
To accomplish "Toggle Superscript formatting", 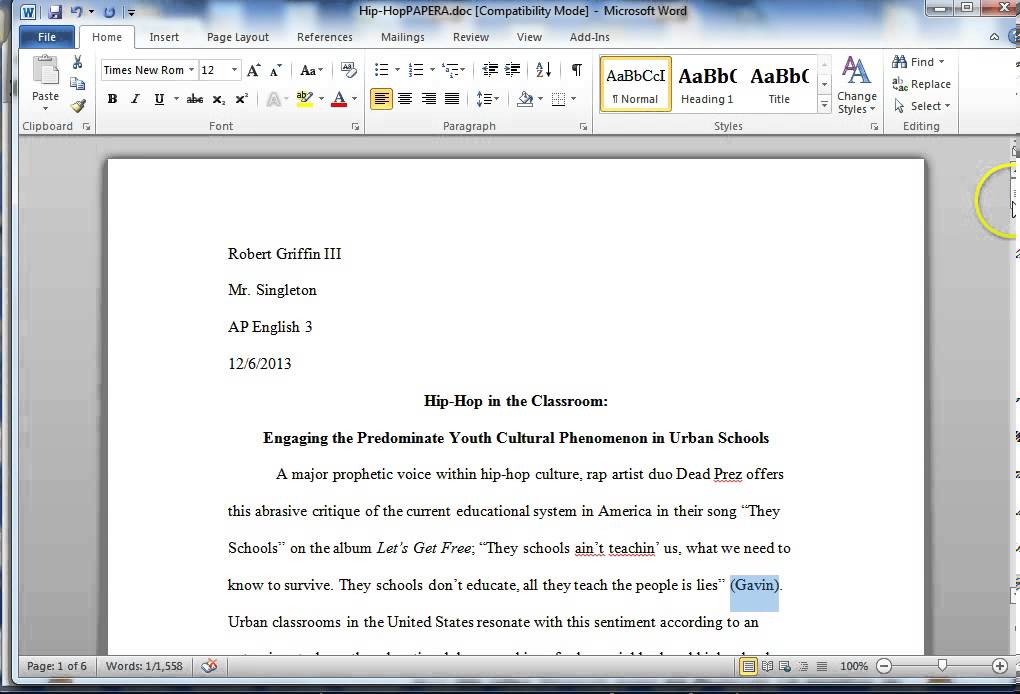I will [241, 99].
